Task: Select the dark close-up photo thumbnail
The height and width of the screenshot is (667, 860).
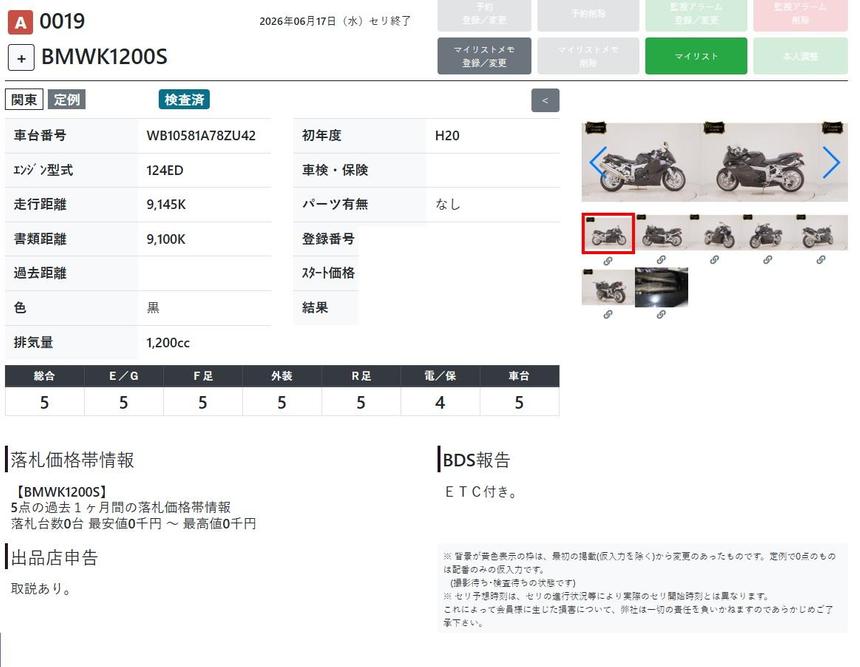Action: [x=661, y=286]
